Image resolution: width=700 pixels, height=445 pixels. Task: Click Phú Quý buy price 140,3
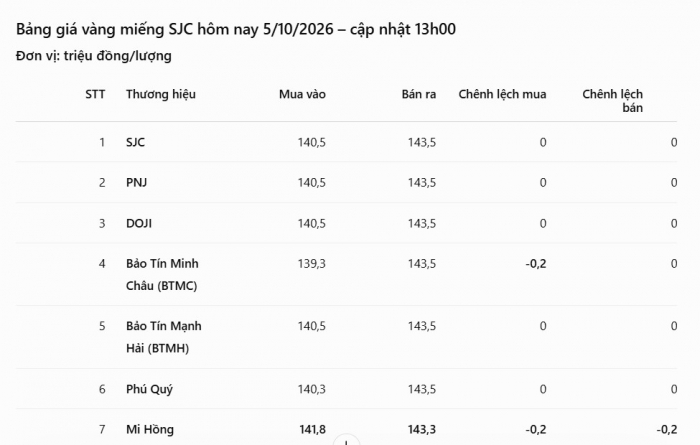pyautogui.click(x=312, y=389)
